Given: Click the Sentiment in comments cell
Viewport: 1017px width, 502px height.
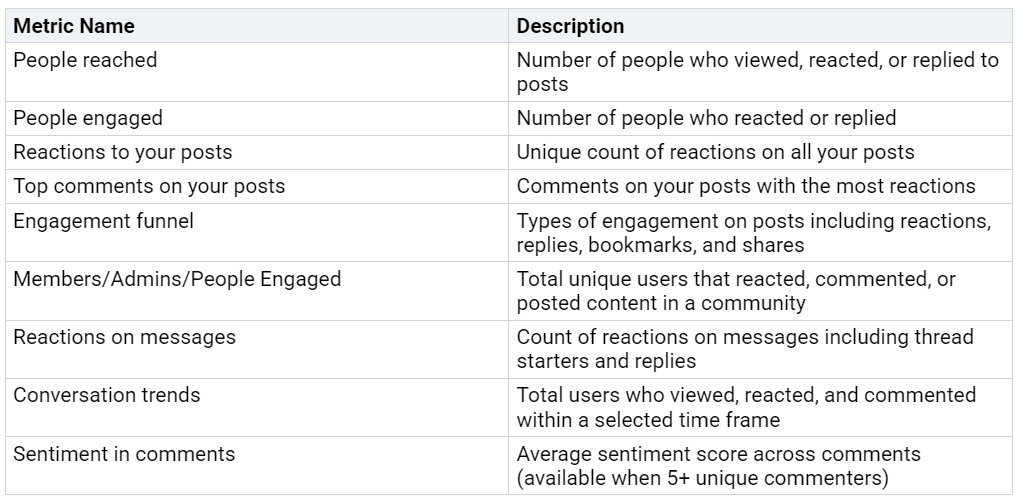Looking at the screenshot, I should (257, 466).
